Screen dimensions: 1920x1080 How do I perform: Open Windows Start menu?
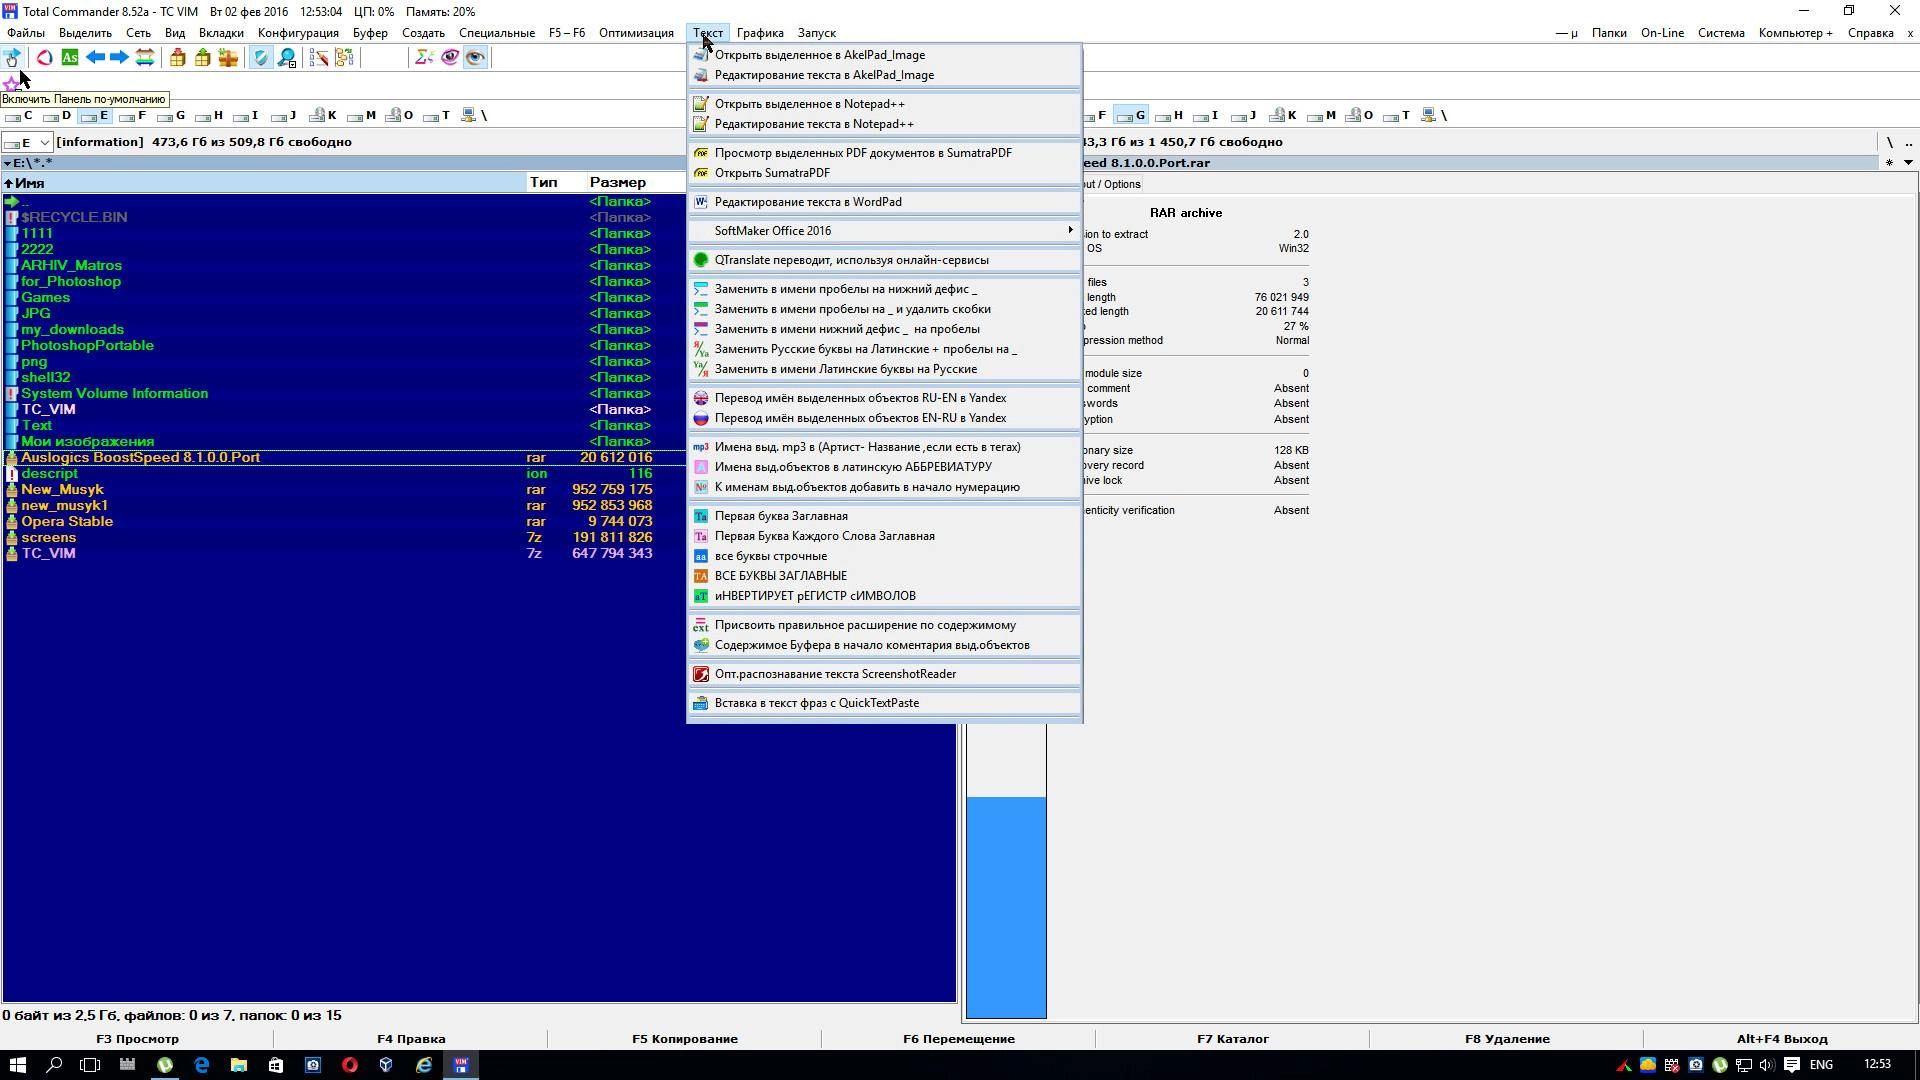coord(18,1065)
